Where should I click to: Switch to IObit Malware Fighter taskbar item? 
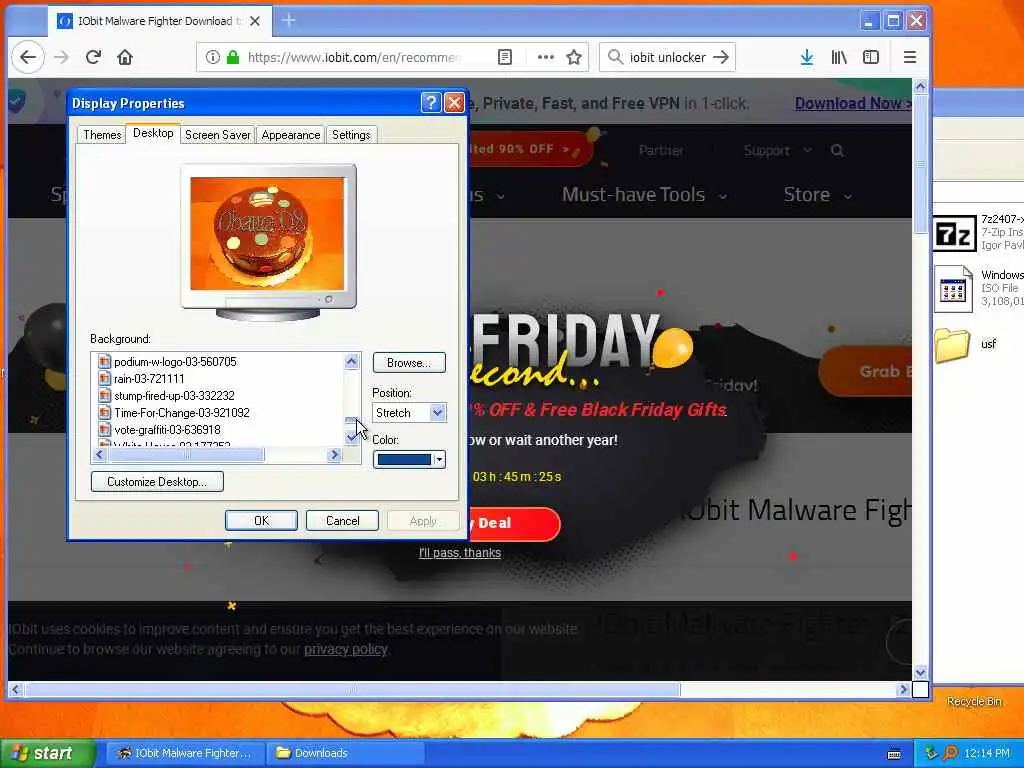point(184,753)
